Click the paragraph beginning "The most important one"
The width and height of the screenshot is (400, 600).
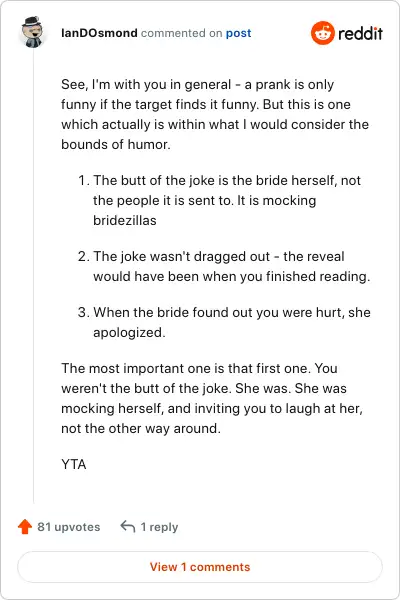(x=212, y=398)
